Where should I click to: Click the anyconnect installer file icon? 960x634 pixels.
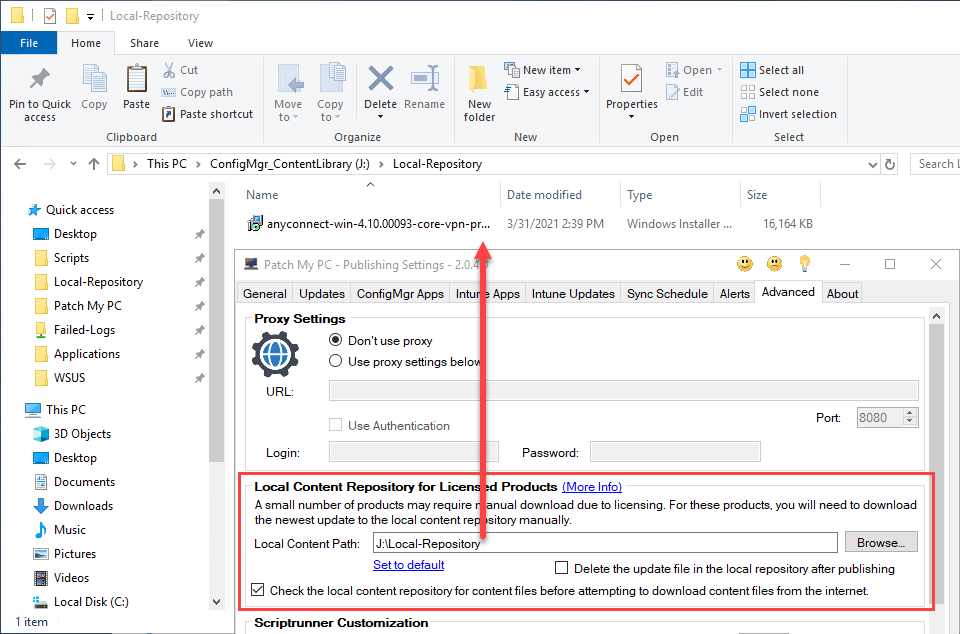coord(255,224)
